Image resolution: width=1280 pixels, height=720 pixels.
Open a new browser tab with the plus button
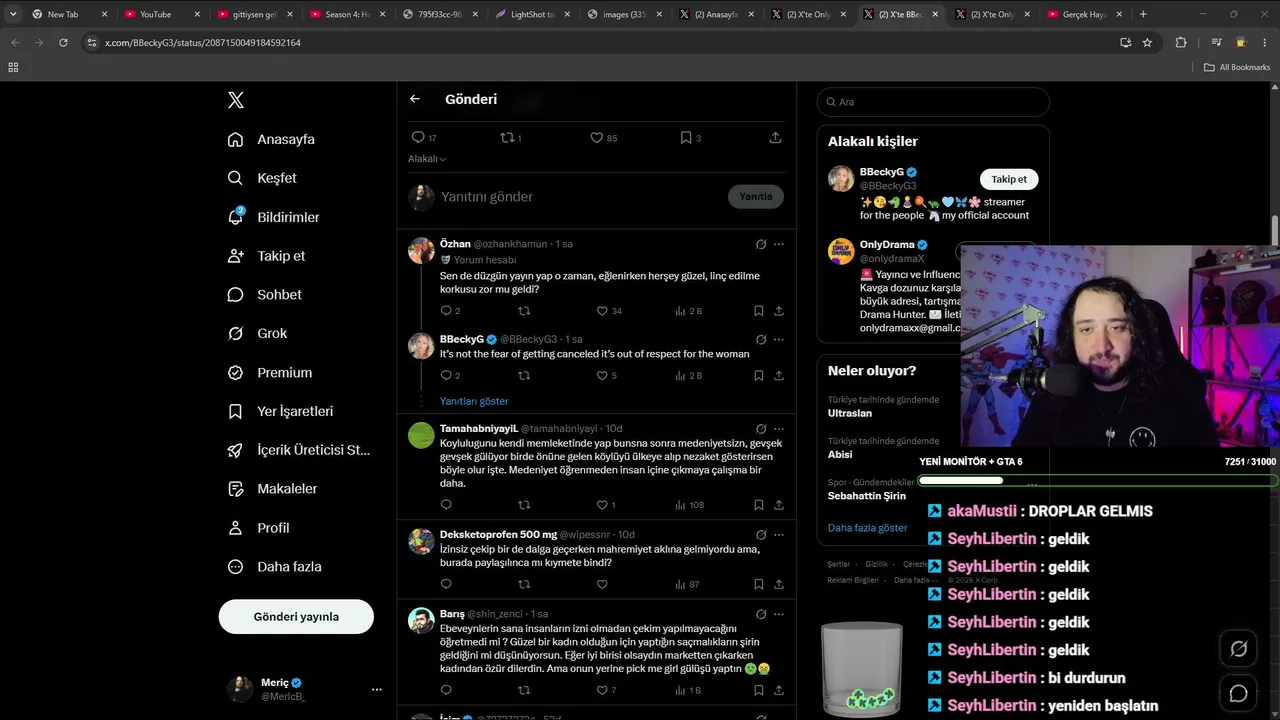(x=1143, y=14)
